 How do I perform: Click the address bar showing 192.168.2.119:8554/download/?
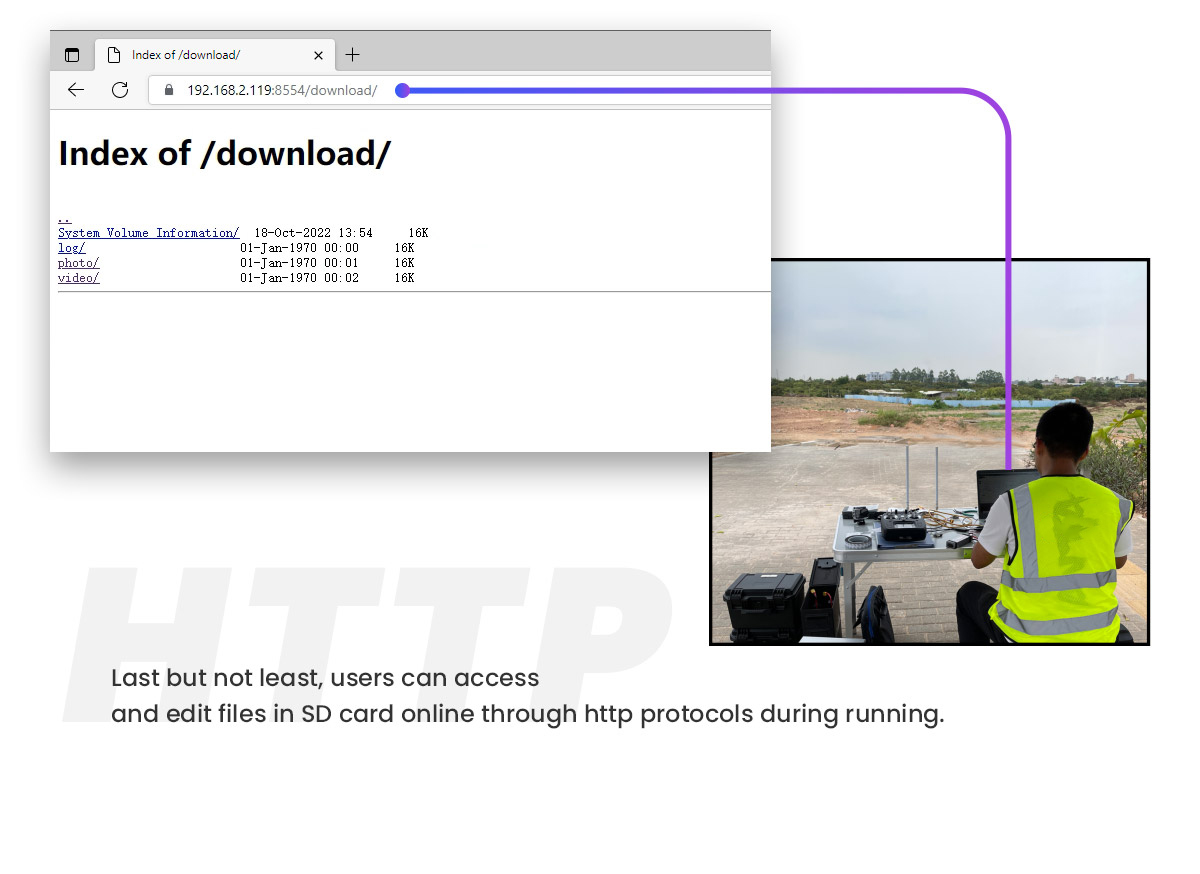coord(282,90)
